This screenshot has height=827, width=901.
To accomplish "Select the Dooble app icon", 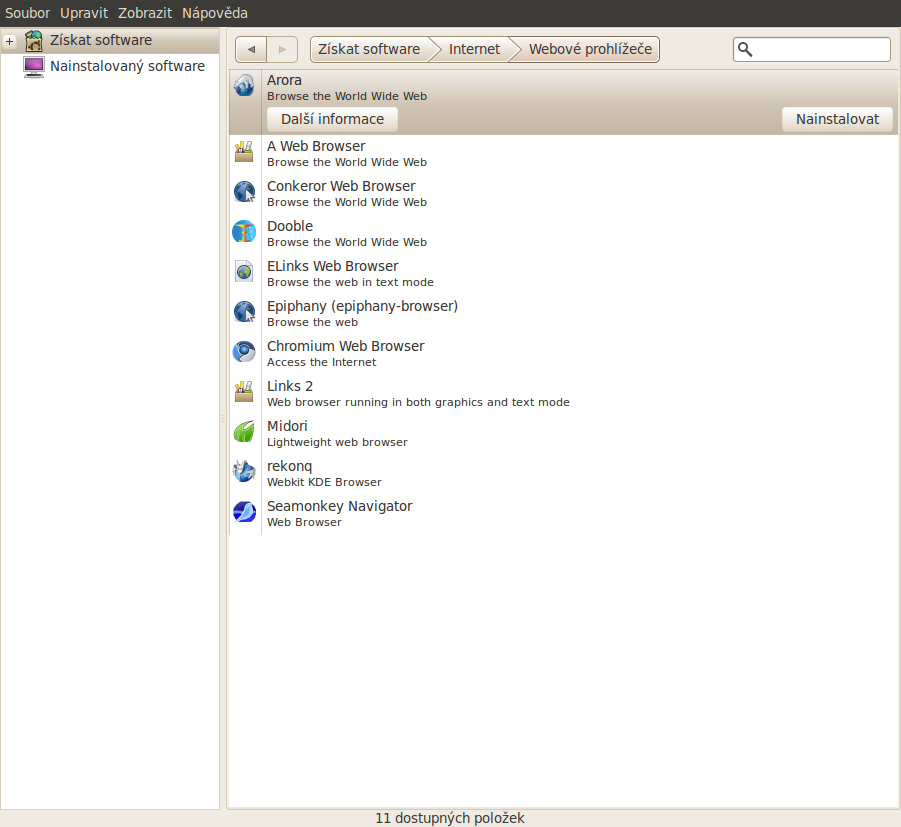I will [244, 232].
